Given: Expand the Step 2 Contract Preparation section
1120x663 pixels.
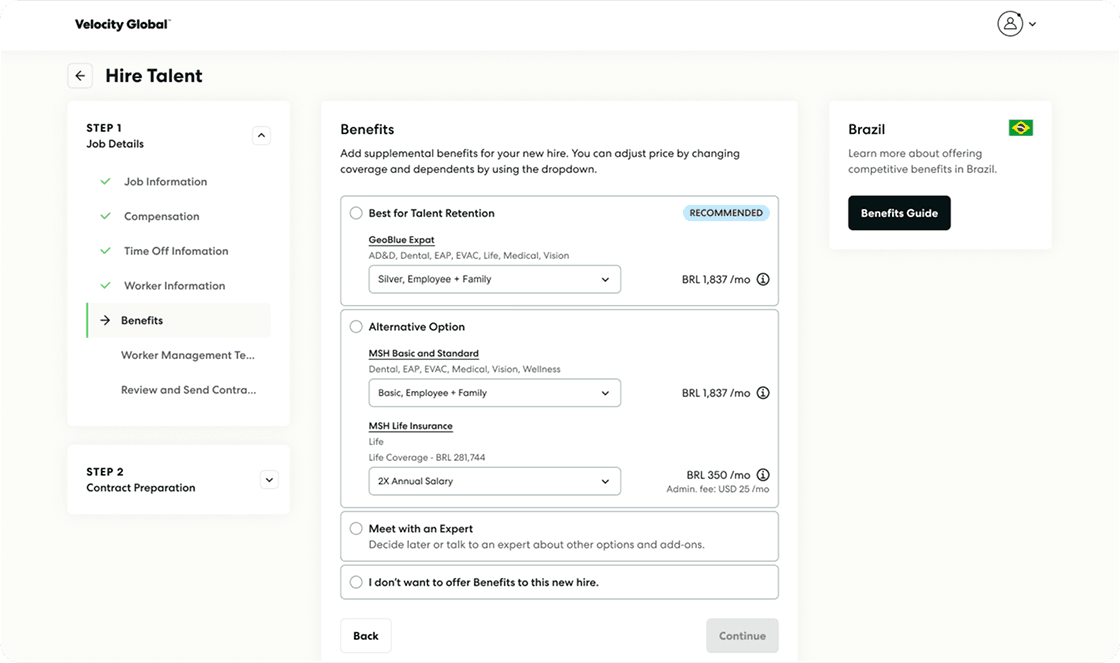Looking at the screenshot, I should 269,479.
